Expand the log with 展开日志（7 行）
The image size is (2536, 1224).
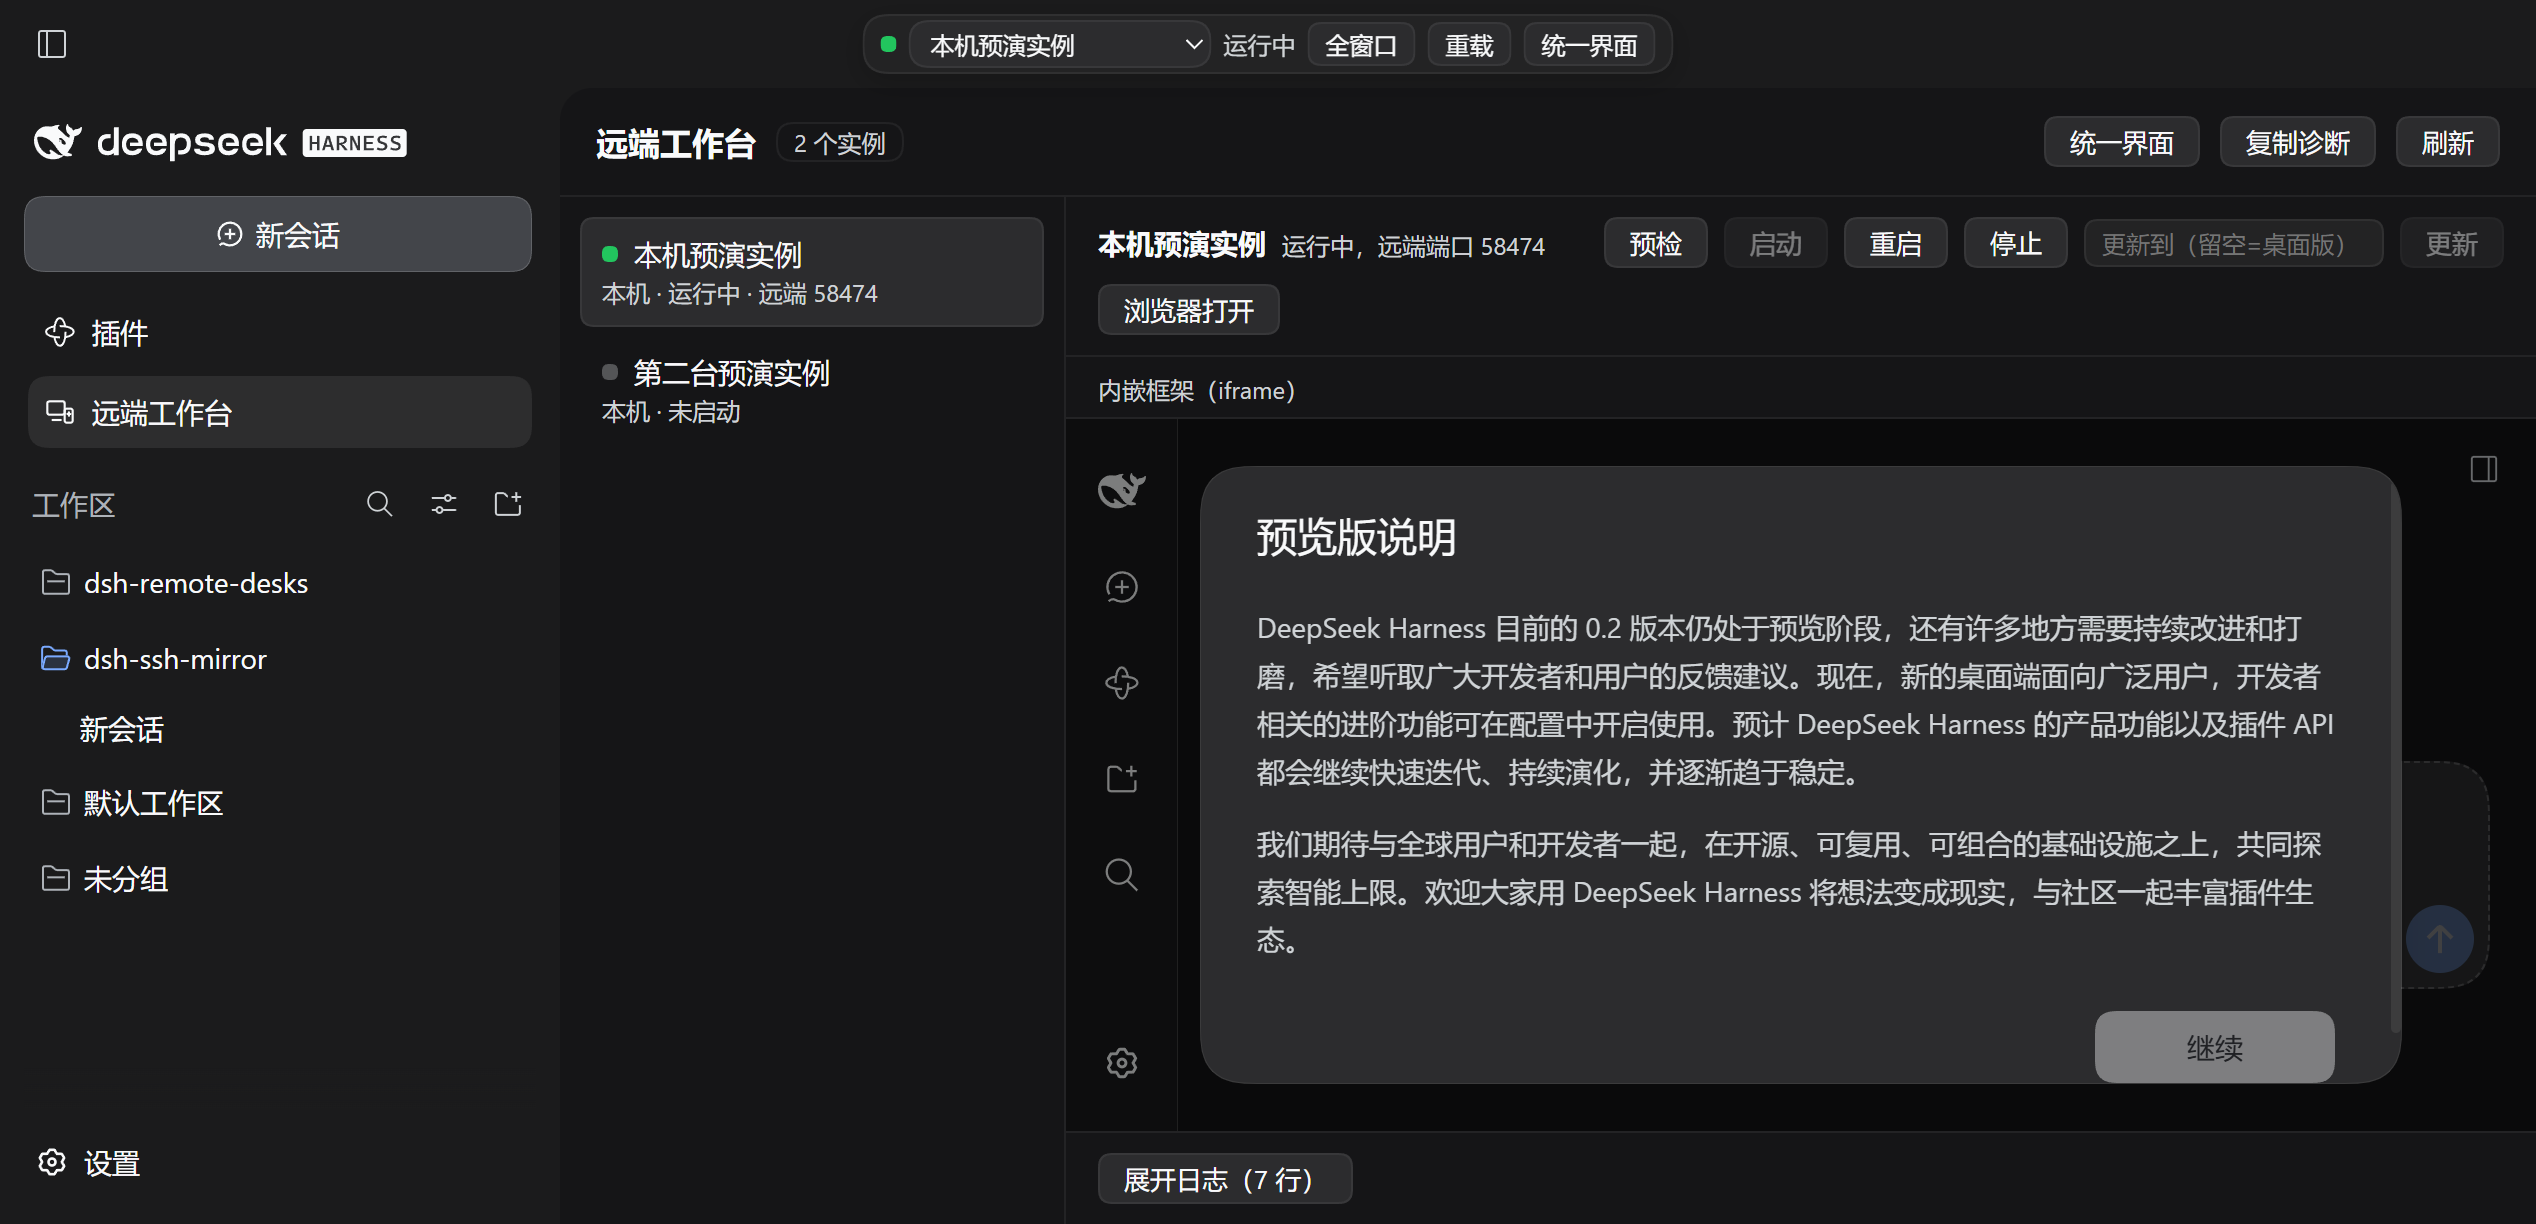[x=1224, y=1180]
